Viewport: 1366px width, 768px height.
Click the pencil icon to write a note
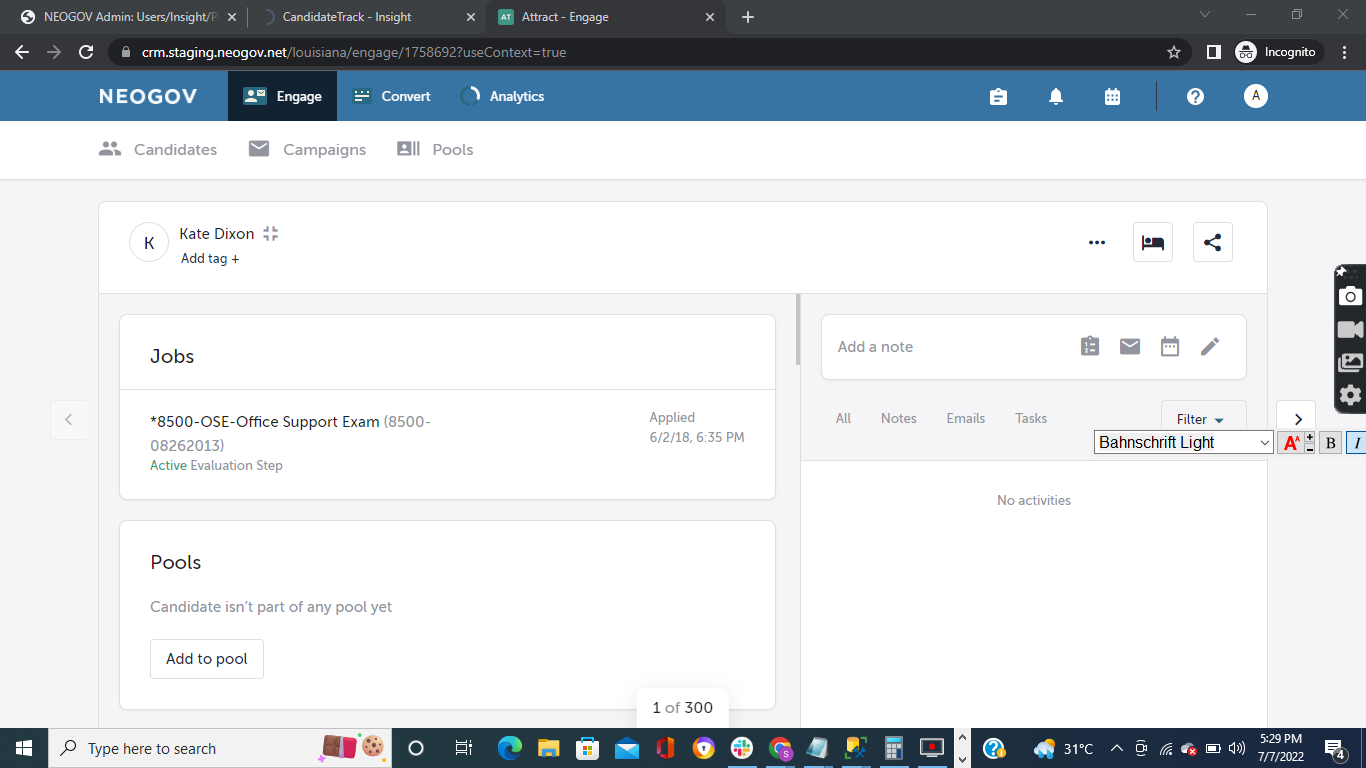(1209, 346)
